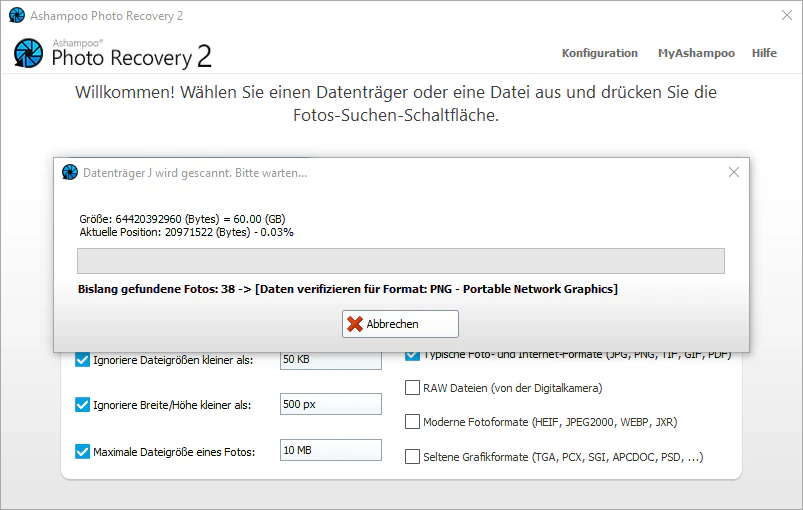Disable Ignoriere Breite/Höhe kleiner als option
The width and height of the screenshot is (803, 510).
[82, 405]
